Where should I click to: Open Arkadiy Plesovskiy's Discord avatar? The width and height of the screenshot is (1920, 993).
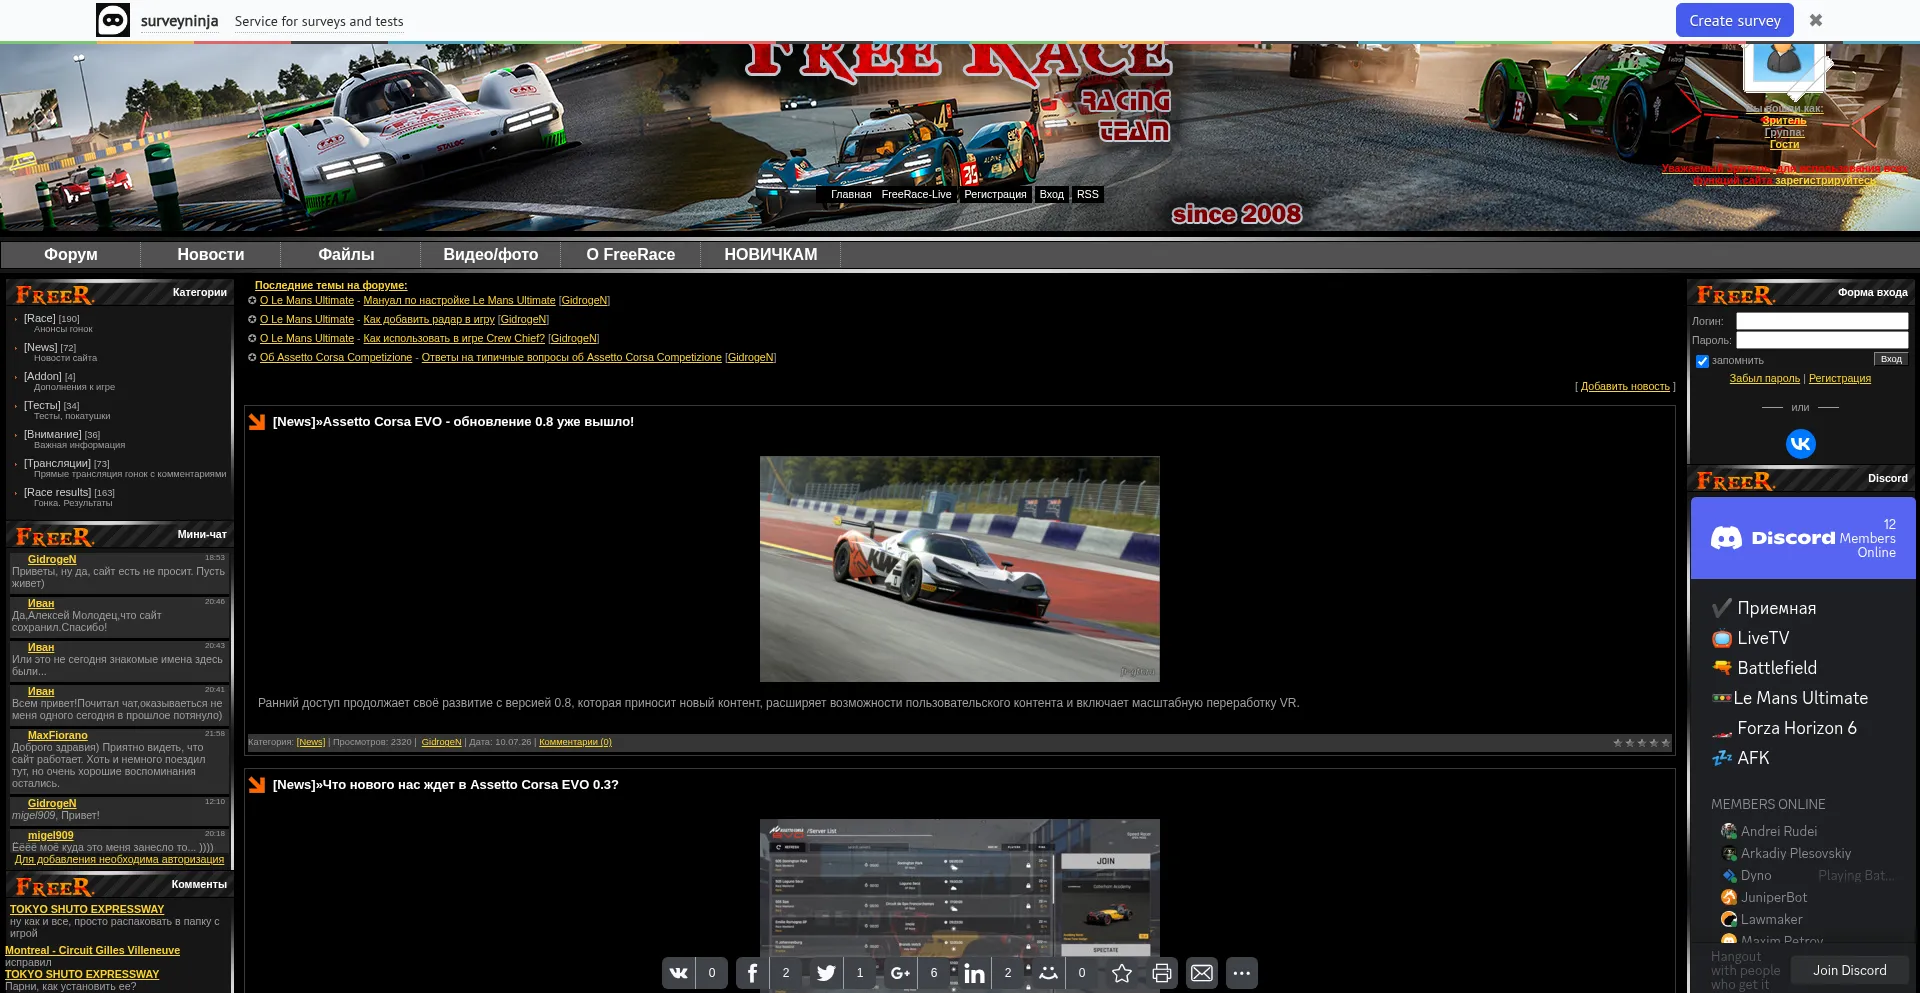click(x=1729, y=853)
